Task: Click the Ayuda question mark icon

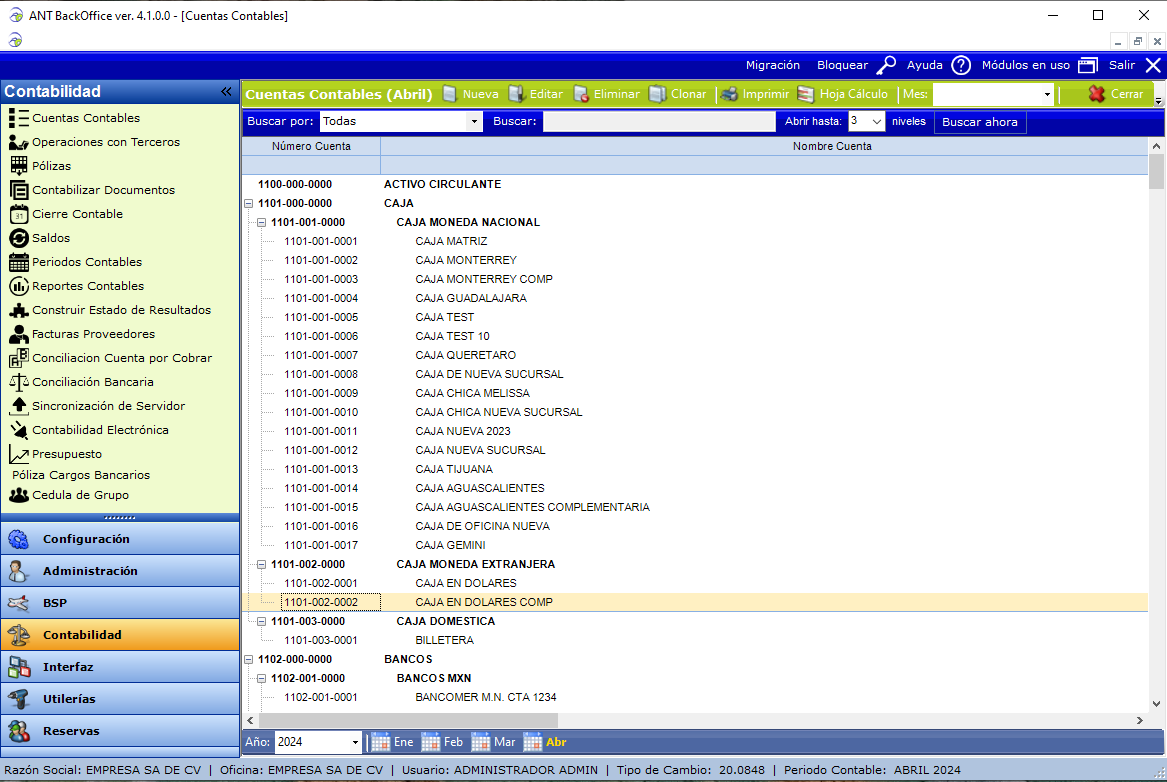Action: pyautogui.click(x=960, y=65)
